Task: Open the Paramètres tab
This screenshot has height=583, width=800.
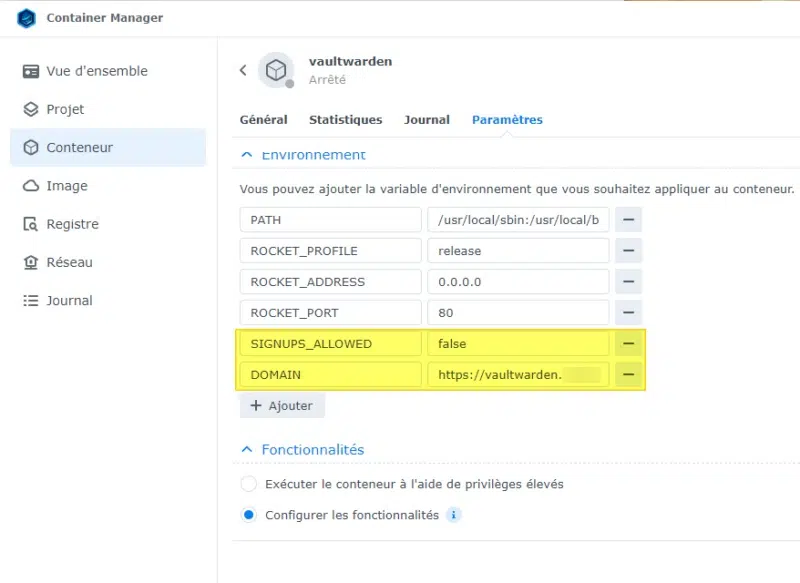Action: [509, 119]
